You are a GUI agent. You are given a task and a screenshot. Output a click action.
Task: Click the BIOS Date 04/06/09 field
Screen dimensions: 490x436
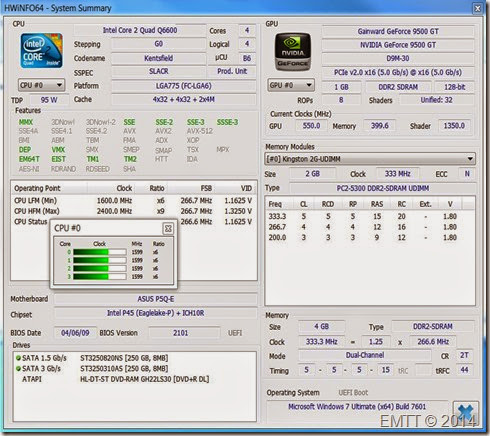[75, 333]
